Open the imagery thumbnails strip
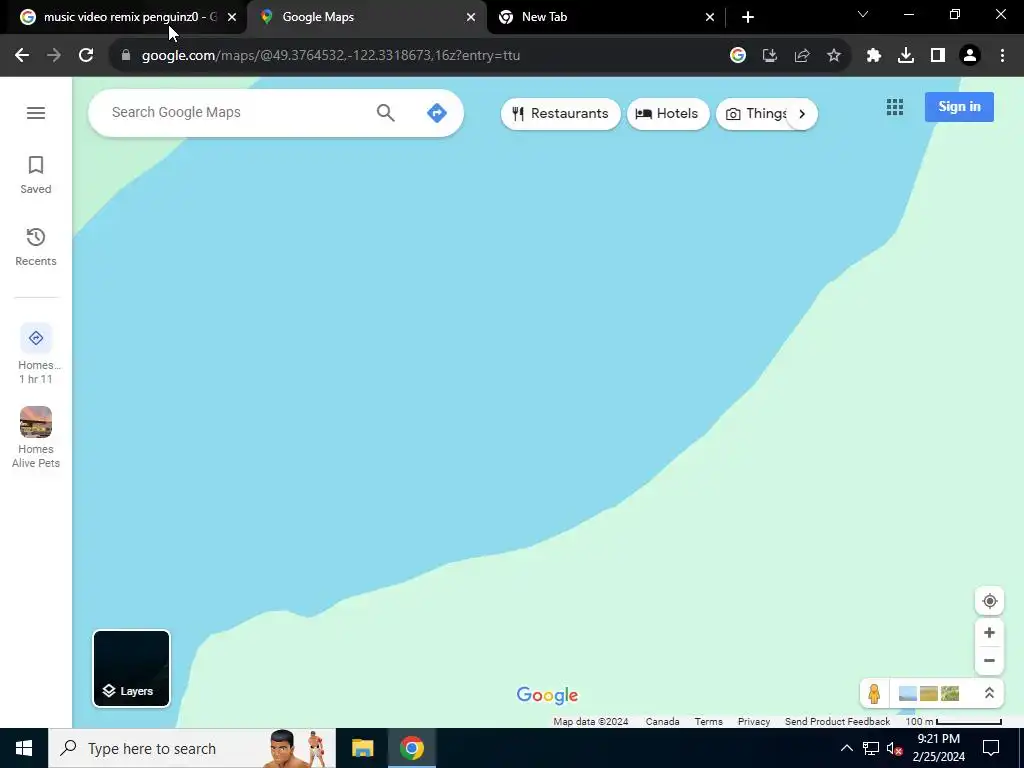Screen dimensions: 1024x768 pyautogui.click(x=929, y=694)
